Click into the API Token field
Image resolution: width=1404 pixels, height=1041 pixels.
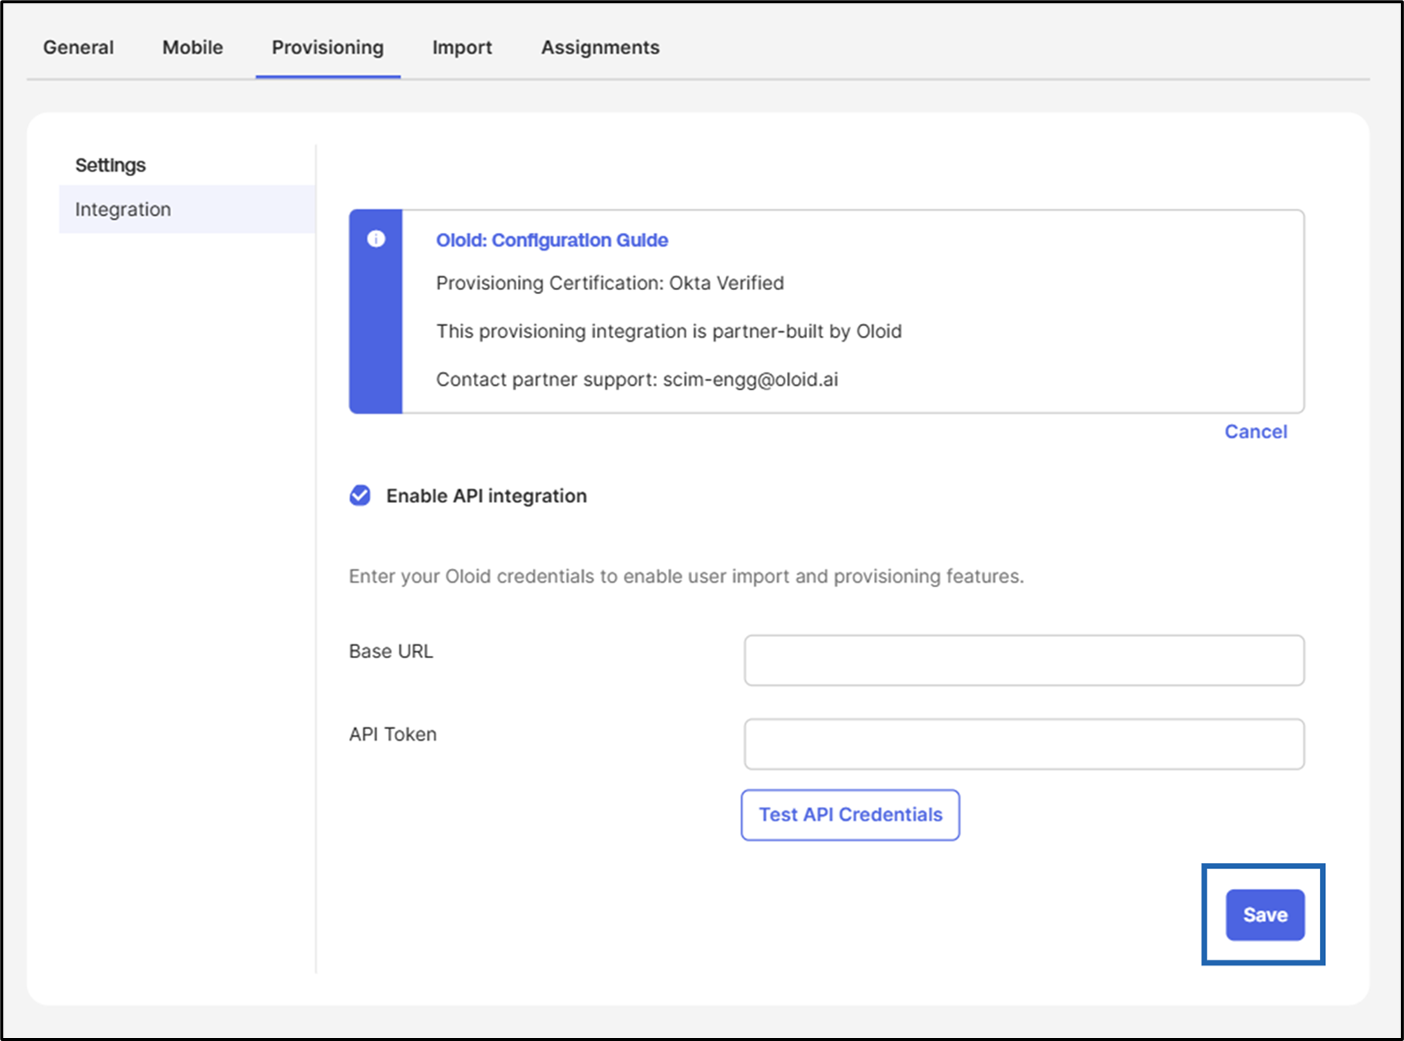click(1024, 744)
